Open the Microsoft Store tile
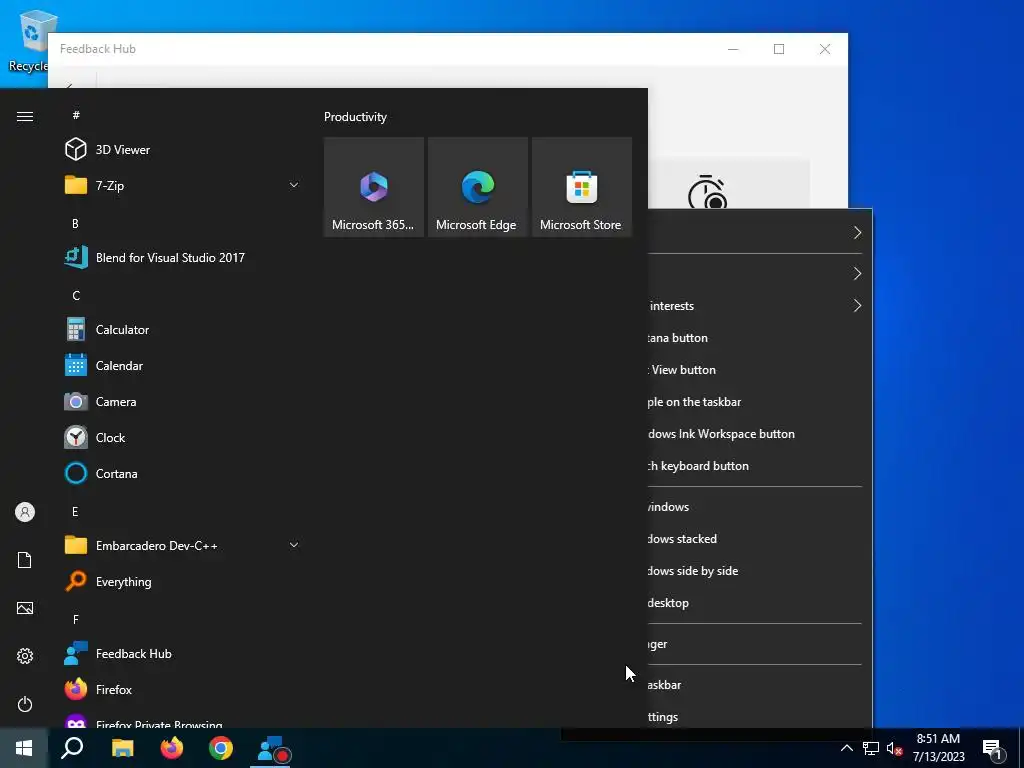The height and width of the screenshot is (768, 1024). 582,187
